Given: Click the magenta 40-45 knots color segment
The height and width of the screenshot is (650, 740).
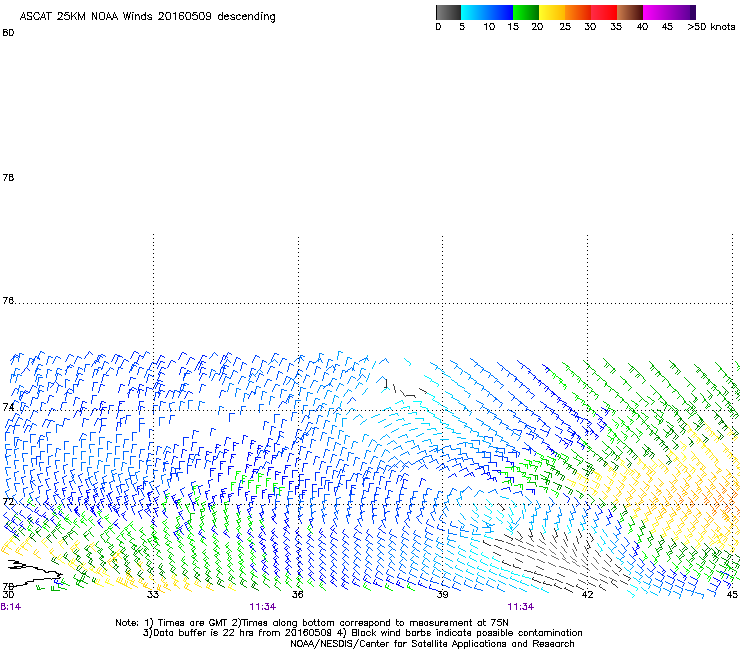Looking at the screenshot, I should [x=656, y=12].
